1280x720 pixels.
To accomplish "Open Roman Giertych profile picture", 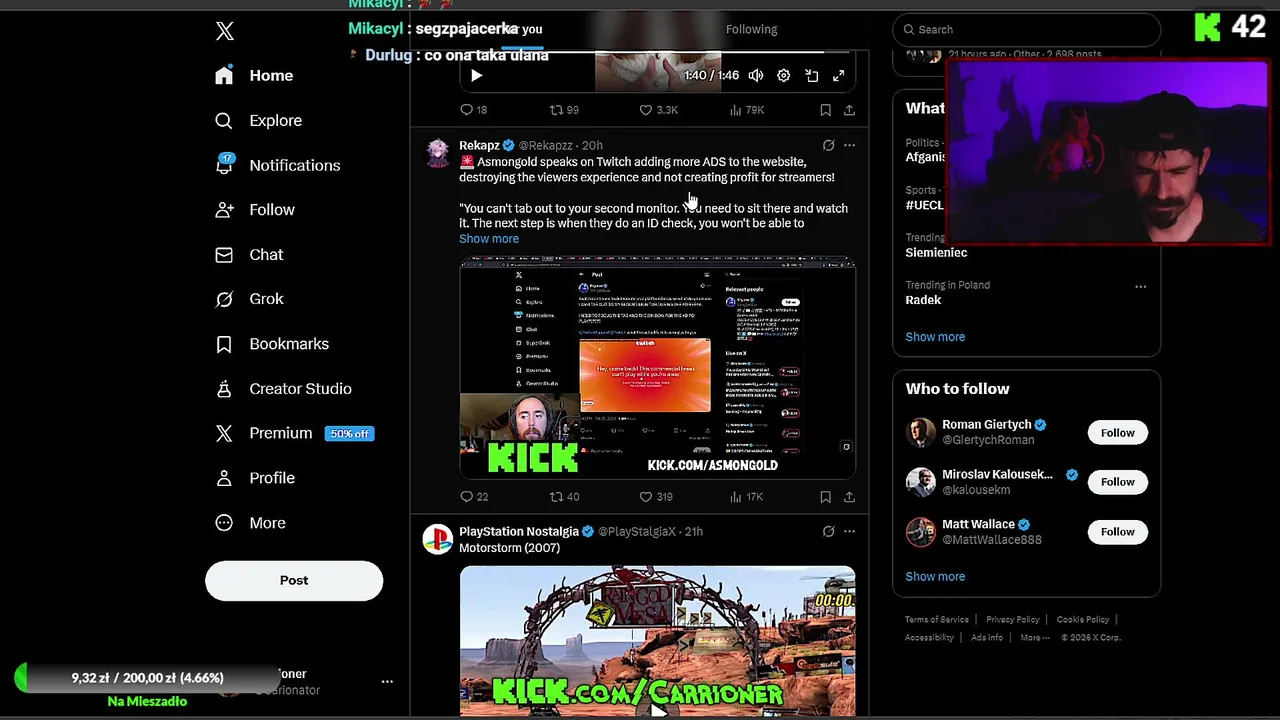I will [920, 432].
